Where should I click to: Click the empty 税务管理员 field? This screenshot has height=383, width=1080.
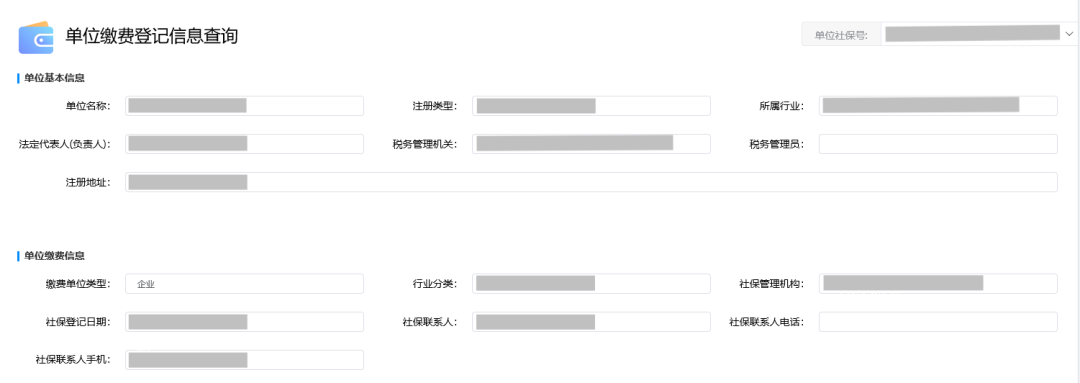pyautogui.click(x=938, y=144)
